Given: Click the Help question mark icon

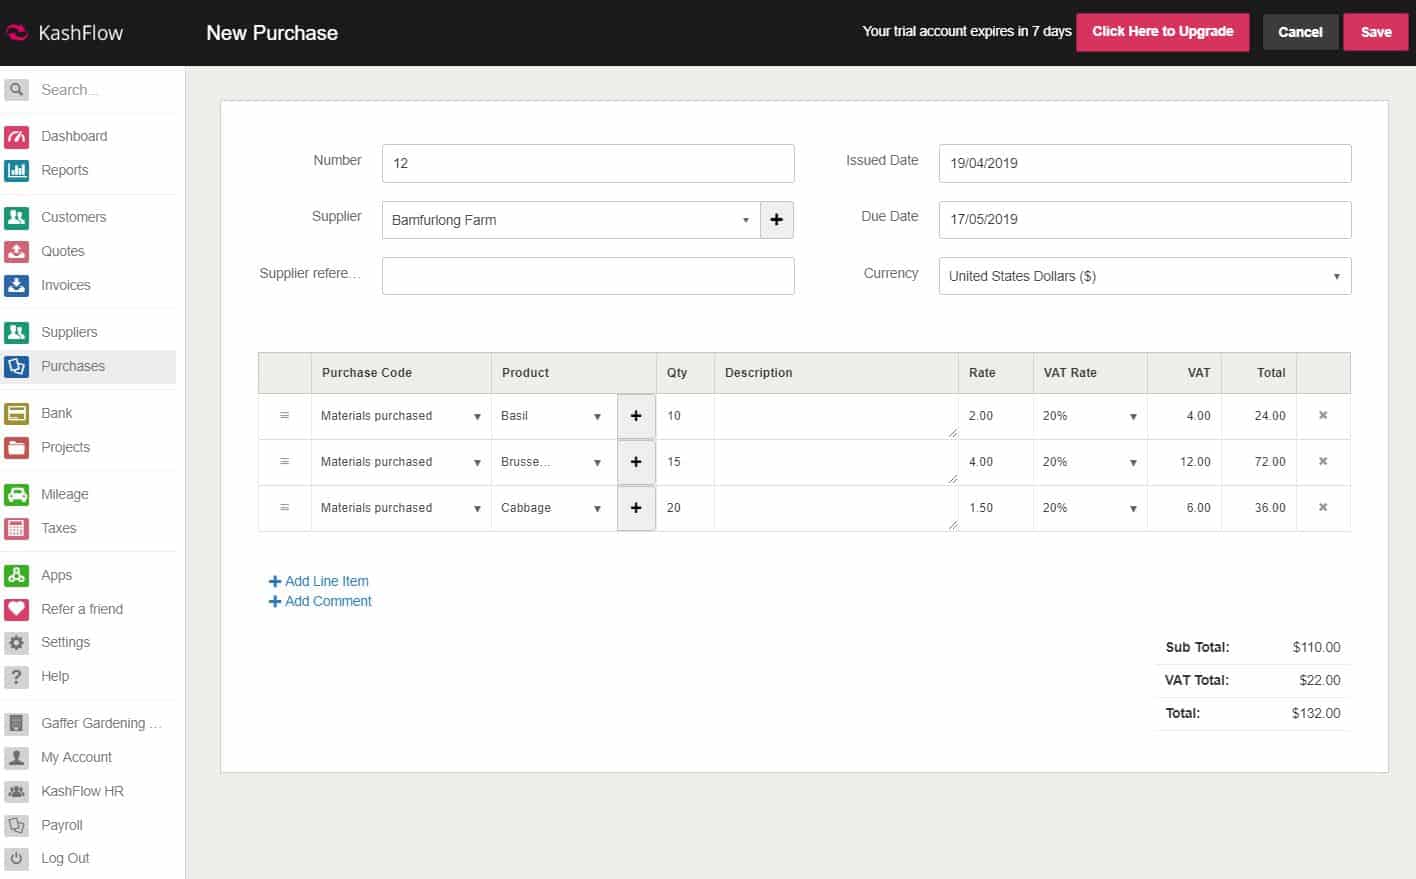Looking at the screenshot, I should [x=16, y=676].
